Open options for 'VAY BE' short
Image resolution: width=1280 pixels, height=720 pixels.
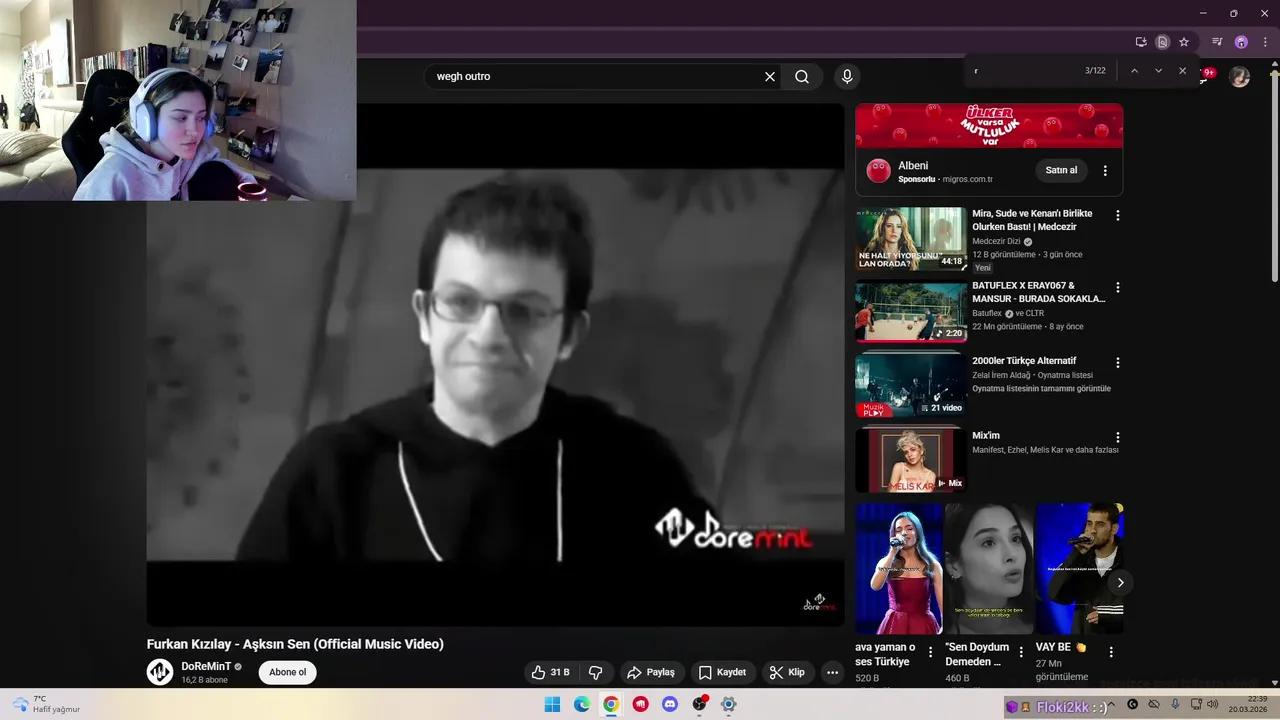(1111, 652)
